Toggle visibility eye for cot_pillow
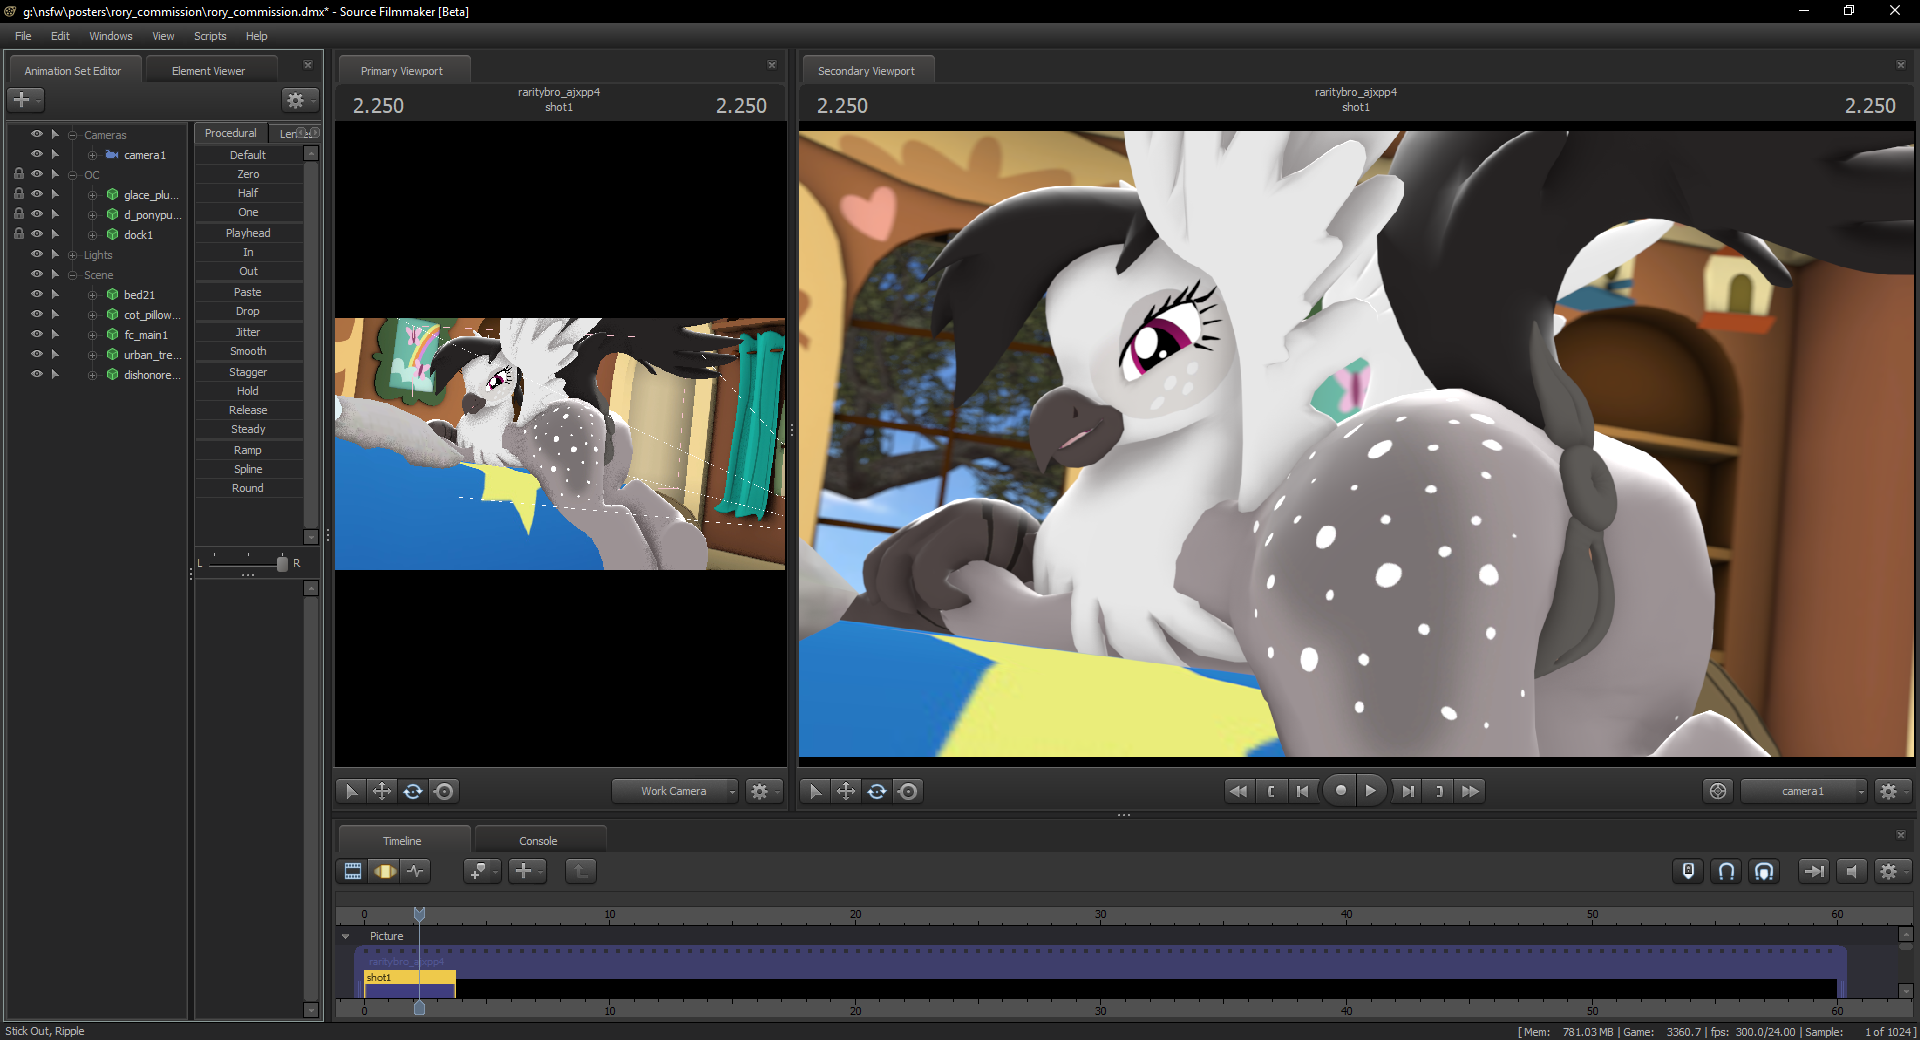The width and height of the screenshot is (1920, 1040). click(x=37, y=314)
